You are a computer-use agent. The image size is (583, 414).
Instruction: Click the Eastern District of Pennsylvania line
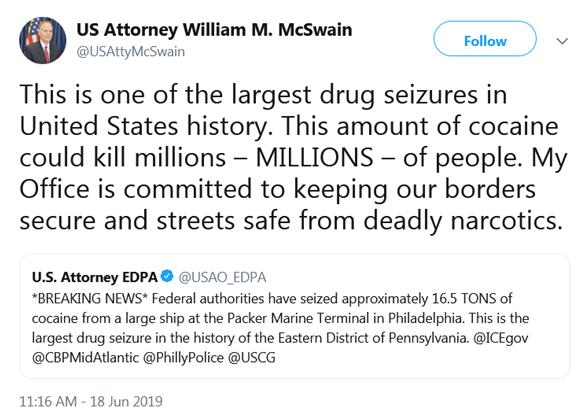pos(249,338)
